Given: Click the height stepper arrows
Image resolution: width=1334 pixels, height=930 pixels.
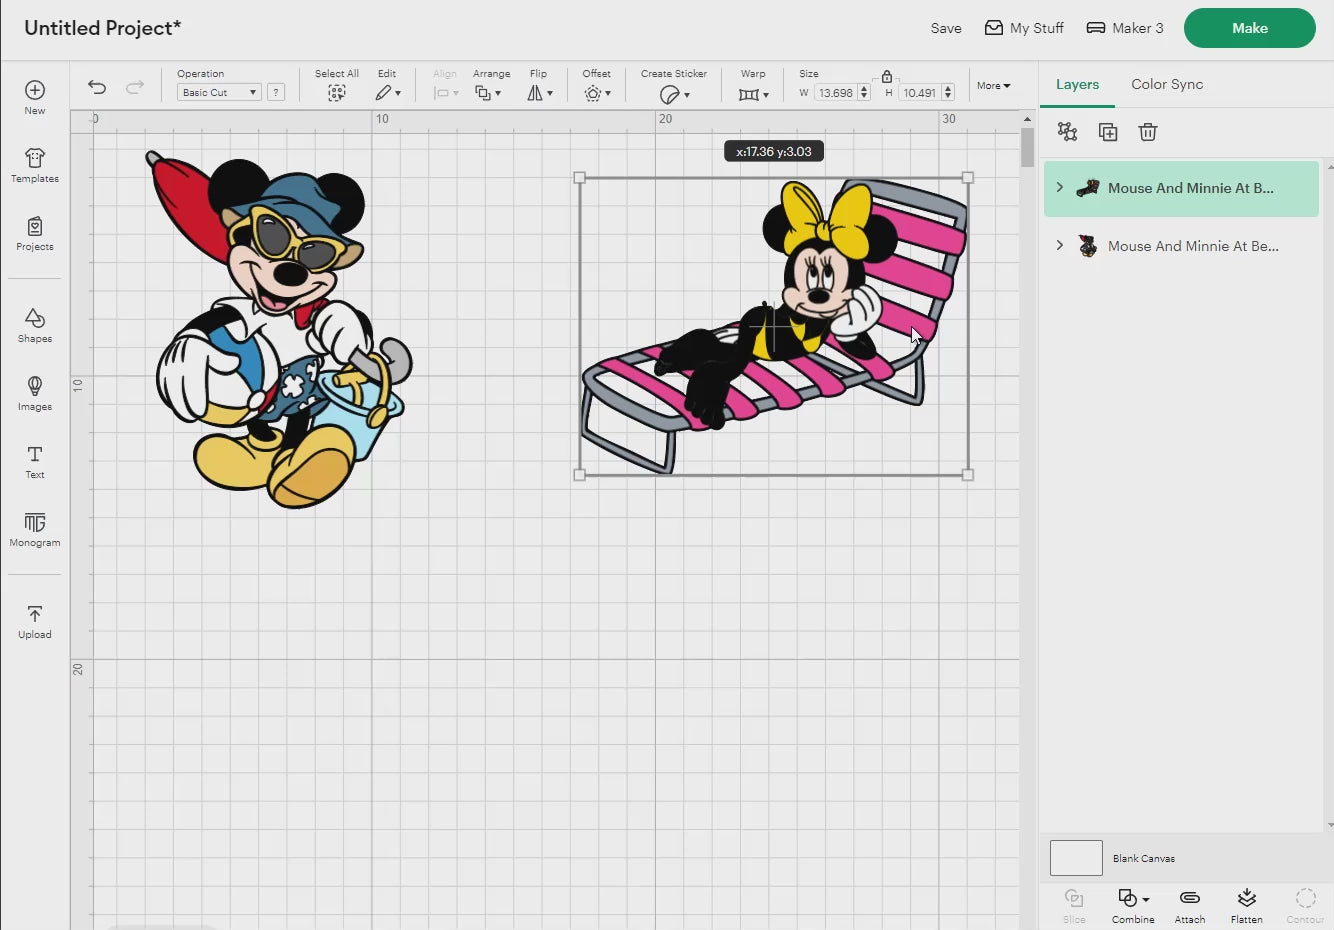Looking at the screenshot, I should (948, 93).
